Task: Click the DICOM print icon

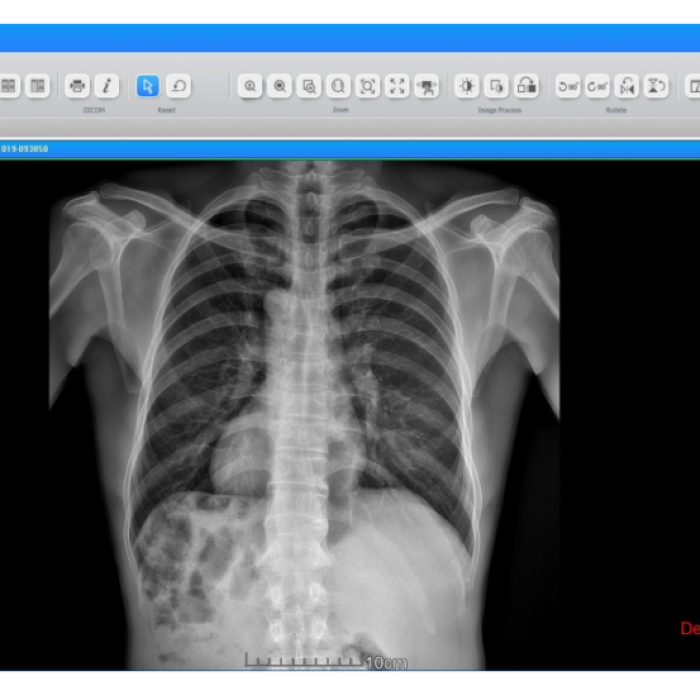Action: 77,86
